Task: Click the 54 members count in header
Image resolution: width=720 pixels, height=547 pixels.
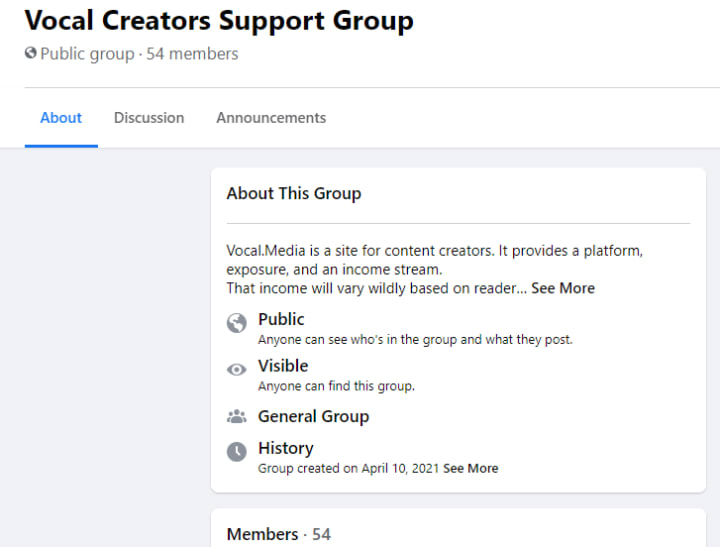Action: 192,54
